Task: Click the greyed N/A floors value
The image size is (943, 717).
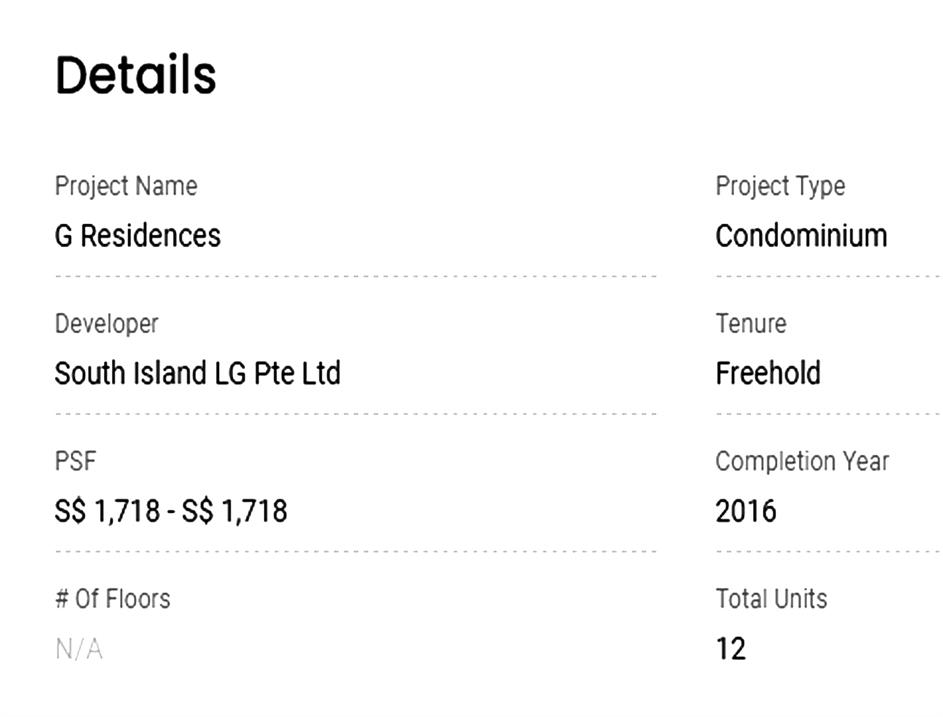Action: point(79,650)
